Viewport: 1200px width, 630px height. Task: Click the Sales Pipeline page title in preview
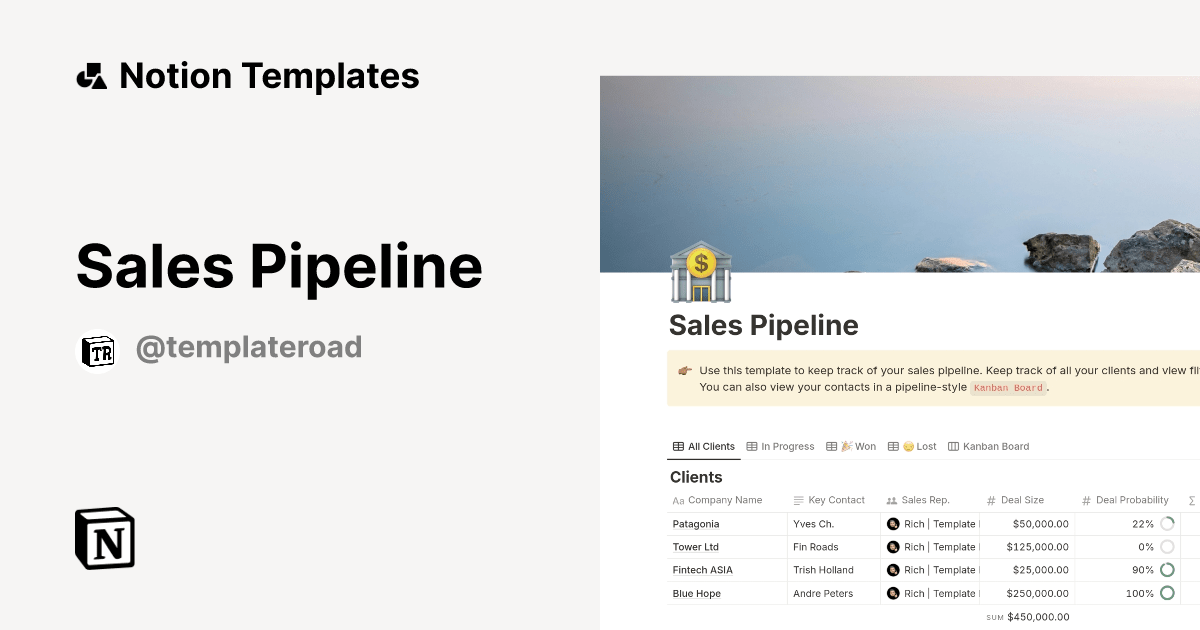click(764, 326)
